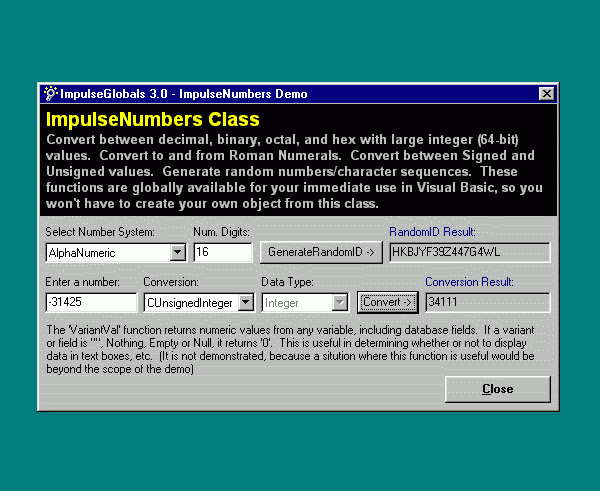Click the lightbulb icon in title bar

pos(50,93)
